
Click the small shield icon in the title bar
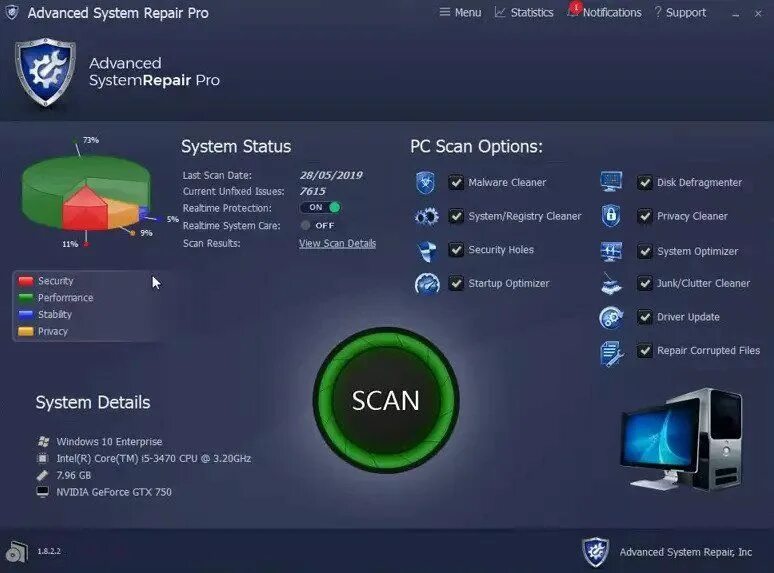click(x=12, y=12)
